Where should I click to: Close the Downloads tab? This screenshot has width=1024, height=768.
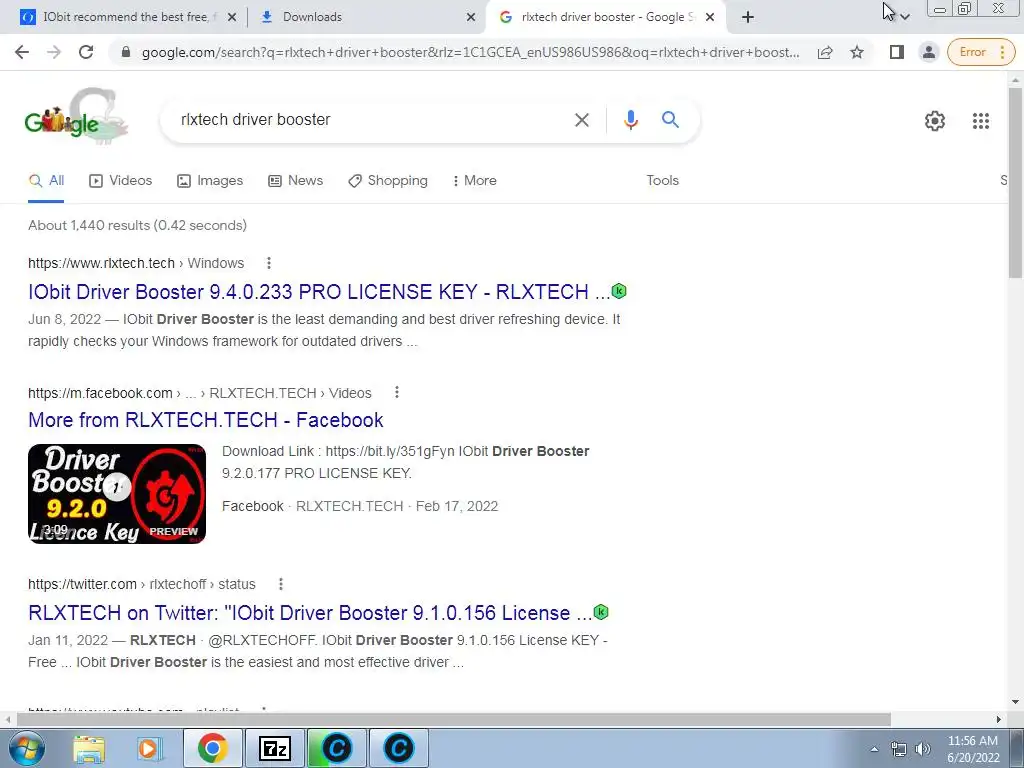point(471,17)
